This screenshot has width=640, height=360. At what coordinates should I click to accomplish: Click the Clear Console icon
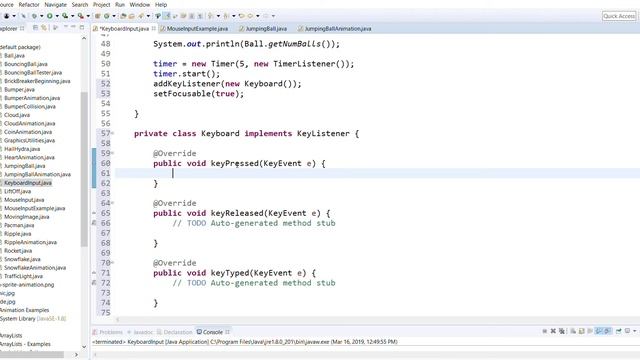coord(573,331)
